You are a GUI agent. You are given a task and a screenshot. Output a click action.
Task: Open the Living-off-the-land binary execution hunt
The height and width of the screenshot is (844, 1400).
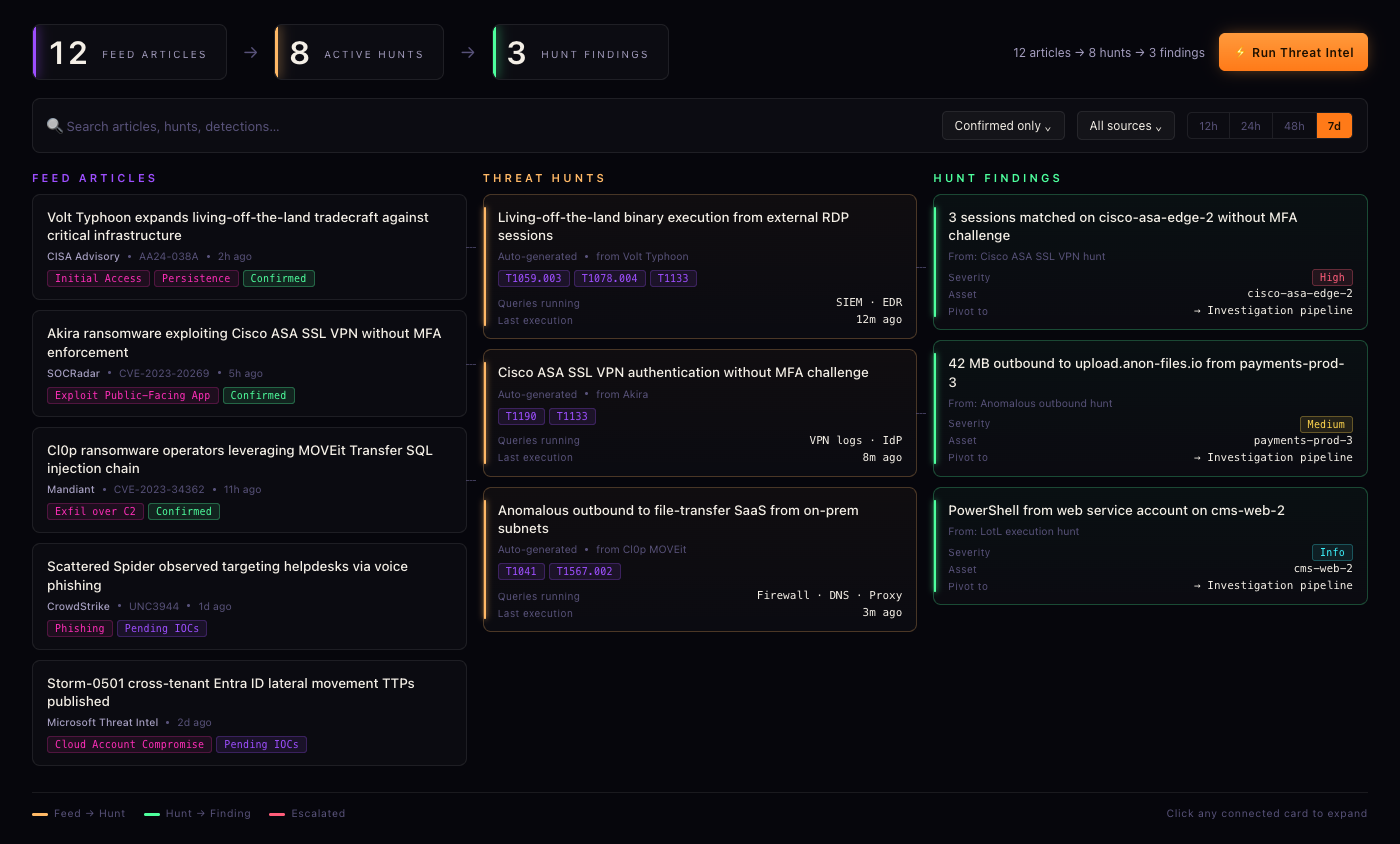[x=700, y=267]
